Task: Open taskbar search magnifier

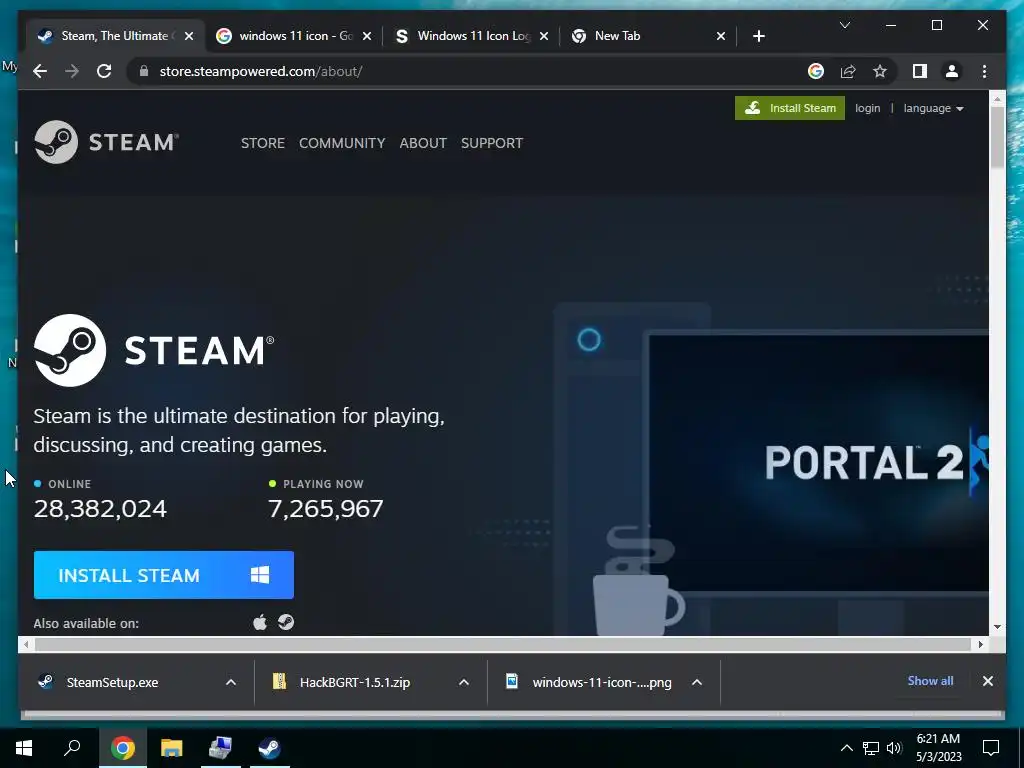Action: (72, 748)
